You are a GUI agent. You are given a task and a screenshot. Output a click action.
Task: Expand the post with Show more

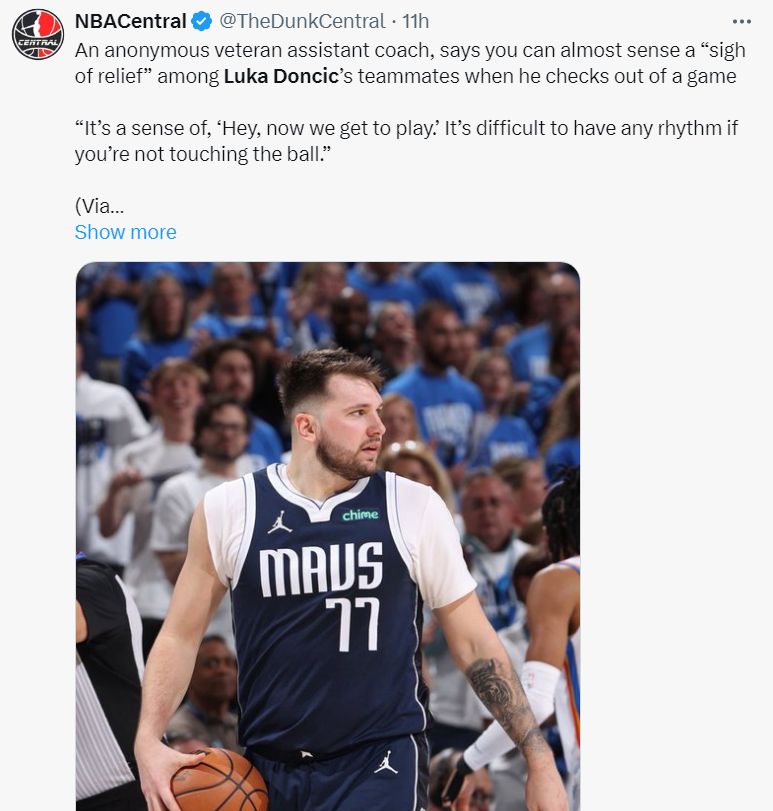pos(125,232)
